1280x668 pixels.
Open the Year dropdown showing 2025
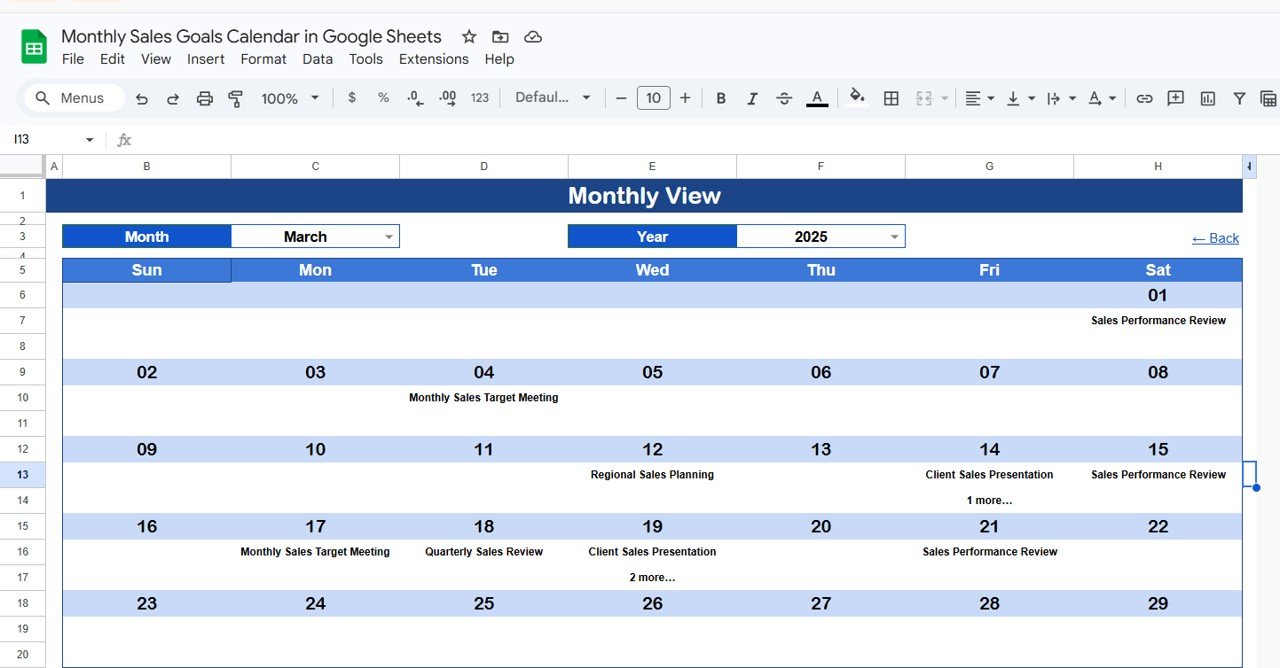893,236
